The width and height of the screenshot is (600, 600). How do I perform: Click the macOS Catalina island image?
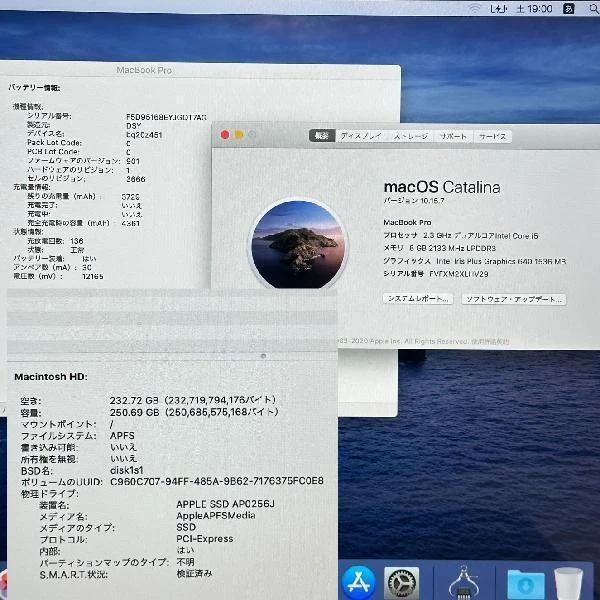click(x=298, y=243)
